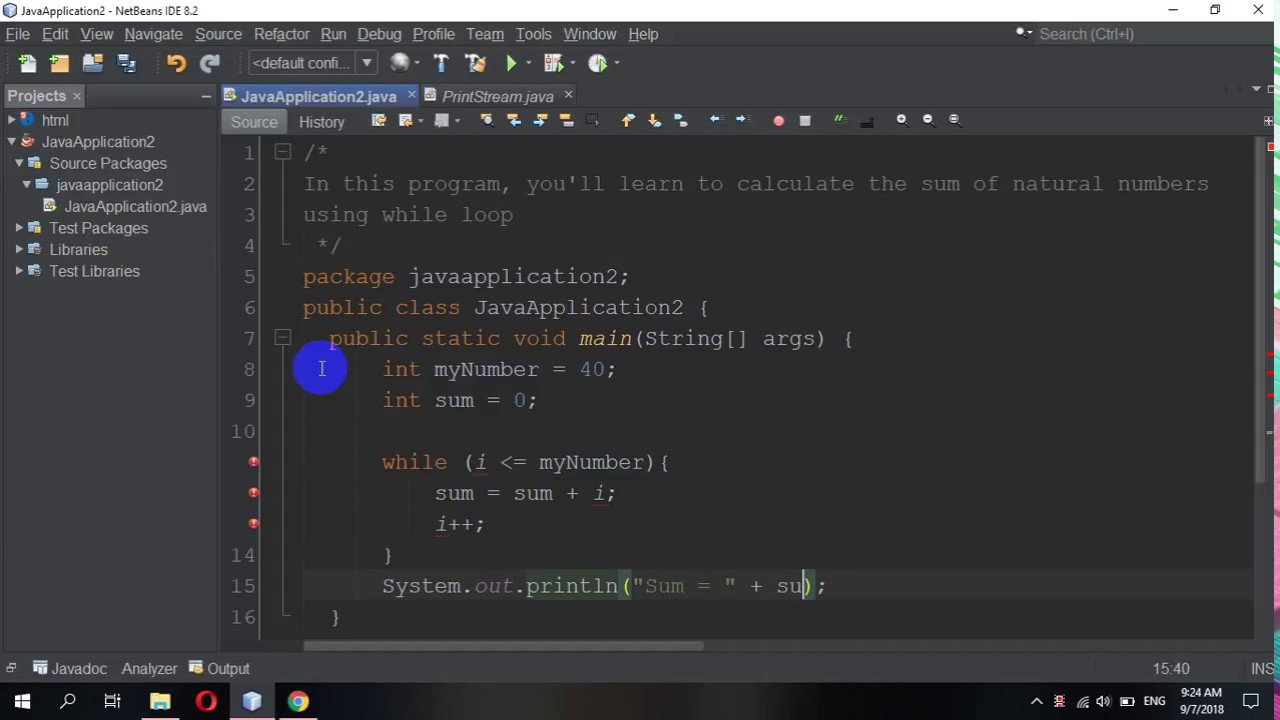Image resolution: width=1280 pixels, height=720 pixels.
Task: Collapse the Source Packages node
Action: point(19,163)
